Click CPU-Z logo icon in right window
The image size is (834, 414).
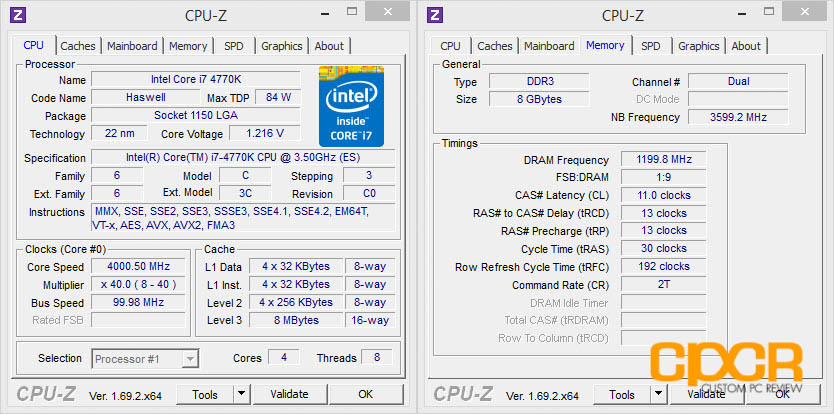[x=435, y=15]
